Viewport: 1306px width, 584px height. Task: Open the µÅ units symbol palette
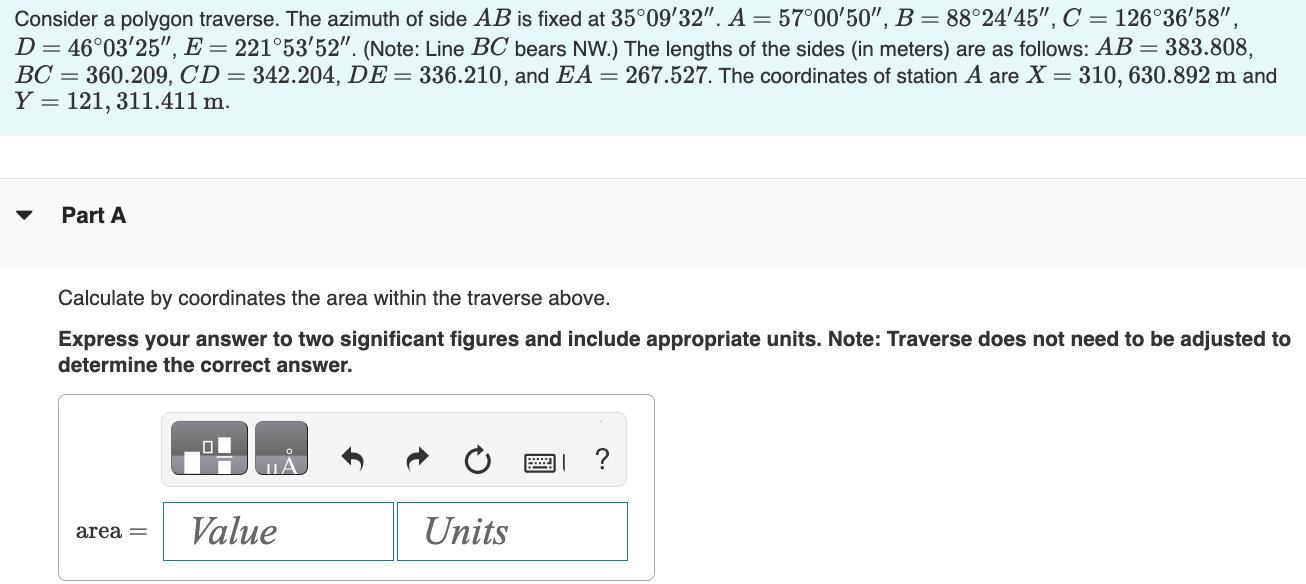[283, 447]
